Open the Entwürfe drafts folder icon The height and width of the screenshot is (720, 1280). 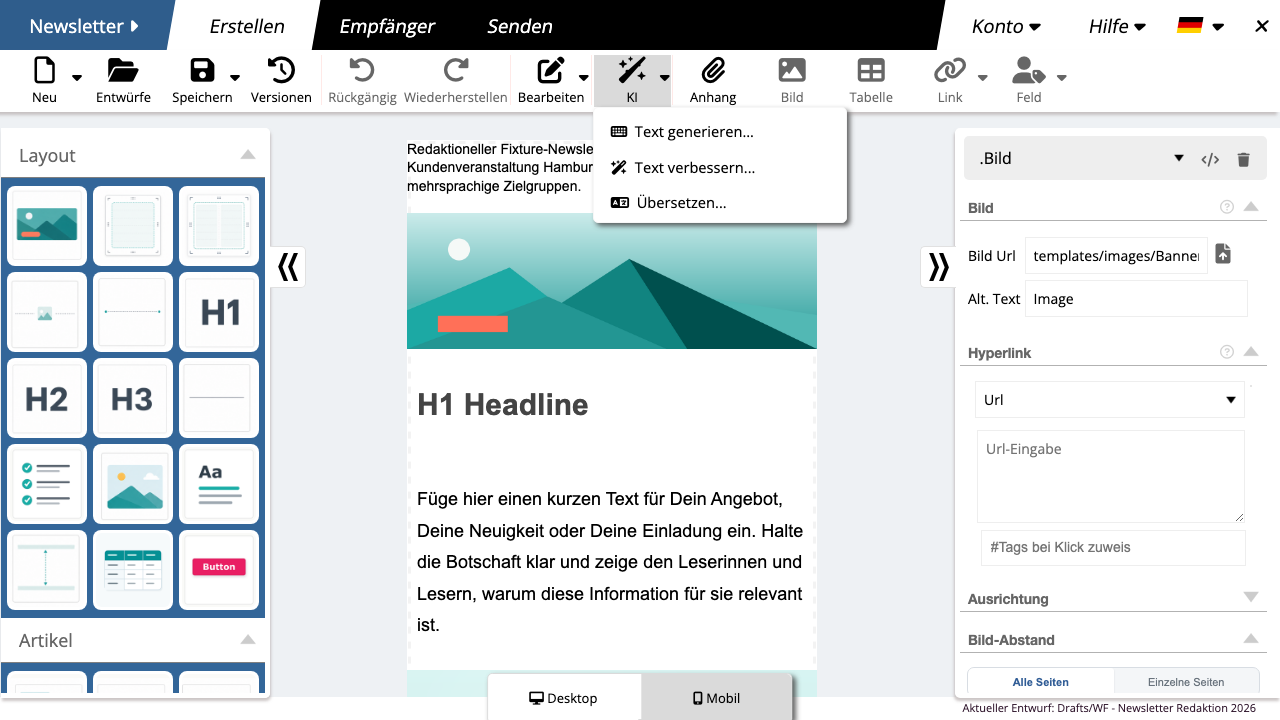tap(123, 70)
